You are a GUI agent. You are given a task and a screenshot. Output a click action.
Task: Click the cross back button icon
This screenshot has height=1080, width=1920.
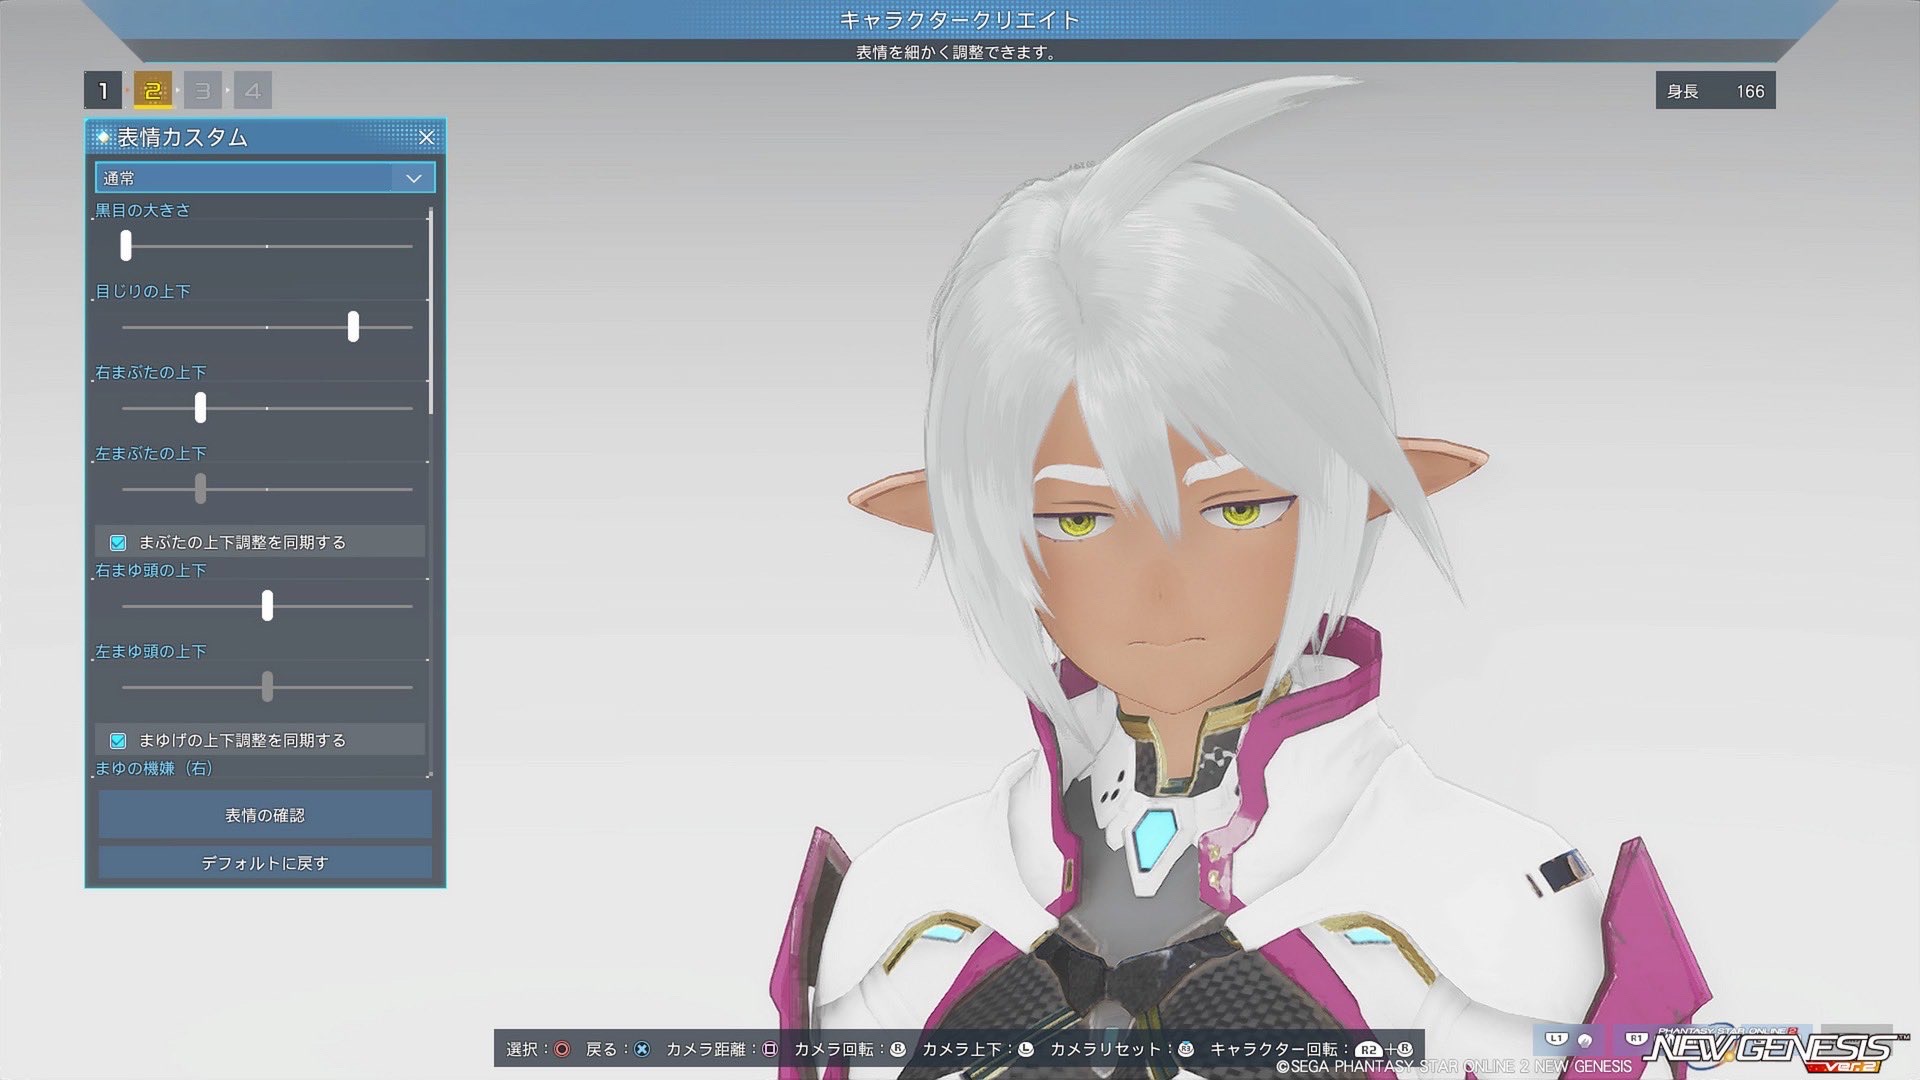coord(642,1049)
